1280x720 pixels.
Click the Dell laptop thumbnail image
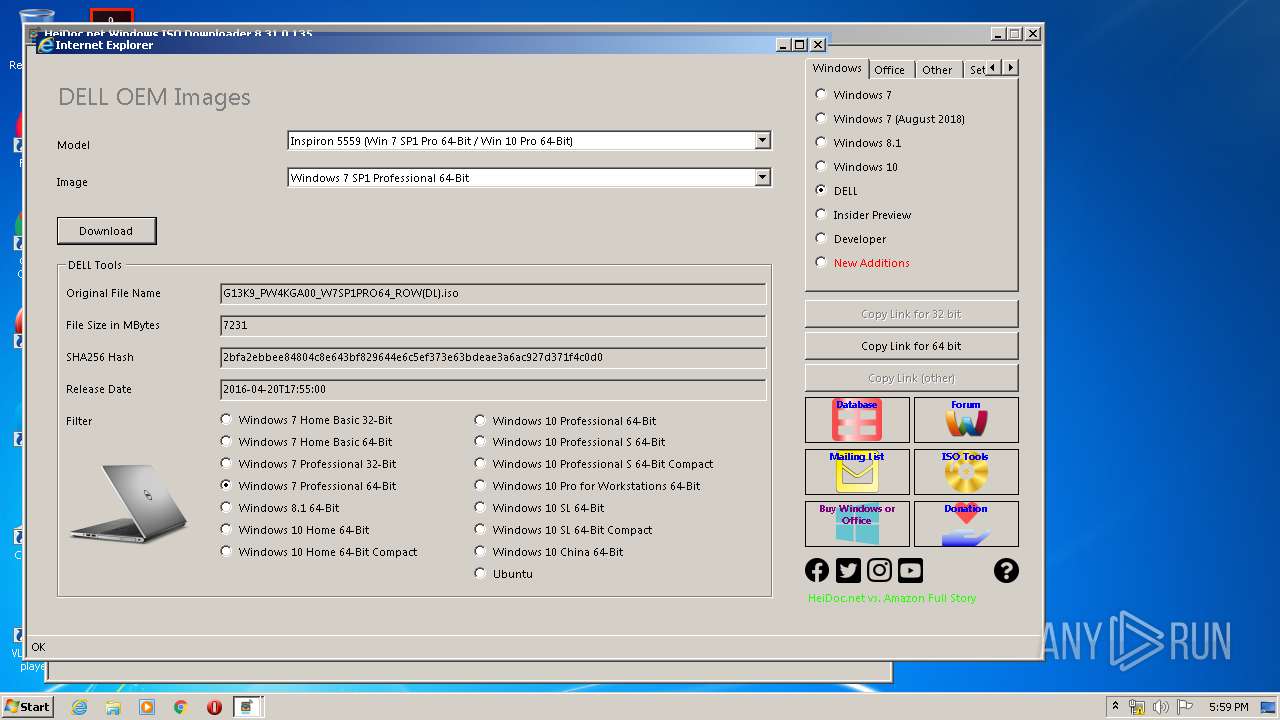(x=129, y=503)
